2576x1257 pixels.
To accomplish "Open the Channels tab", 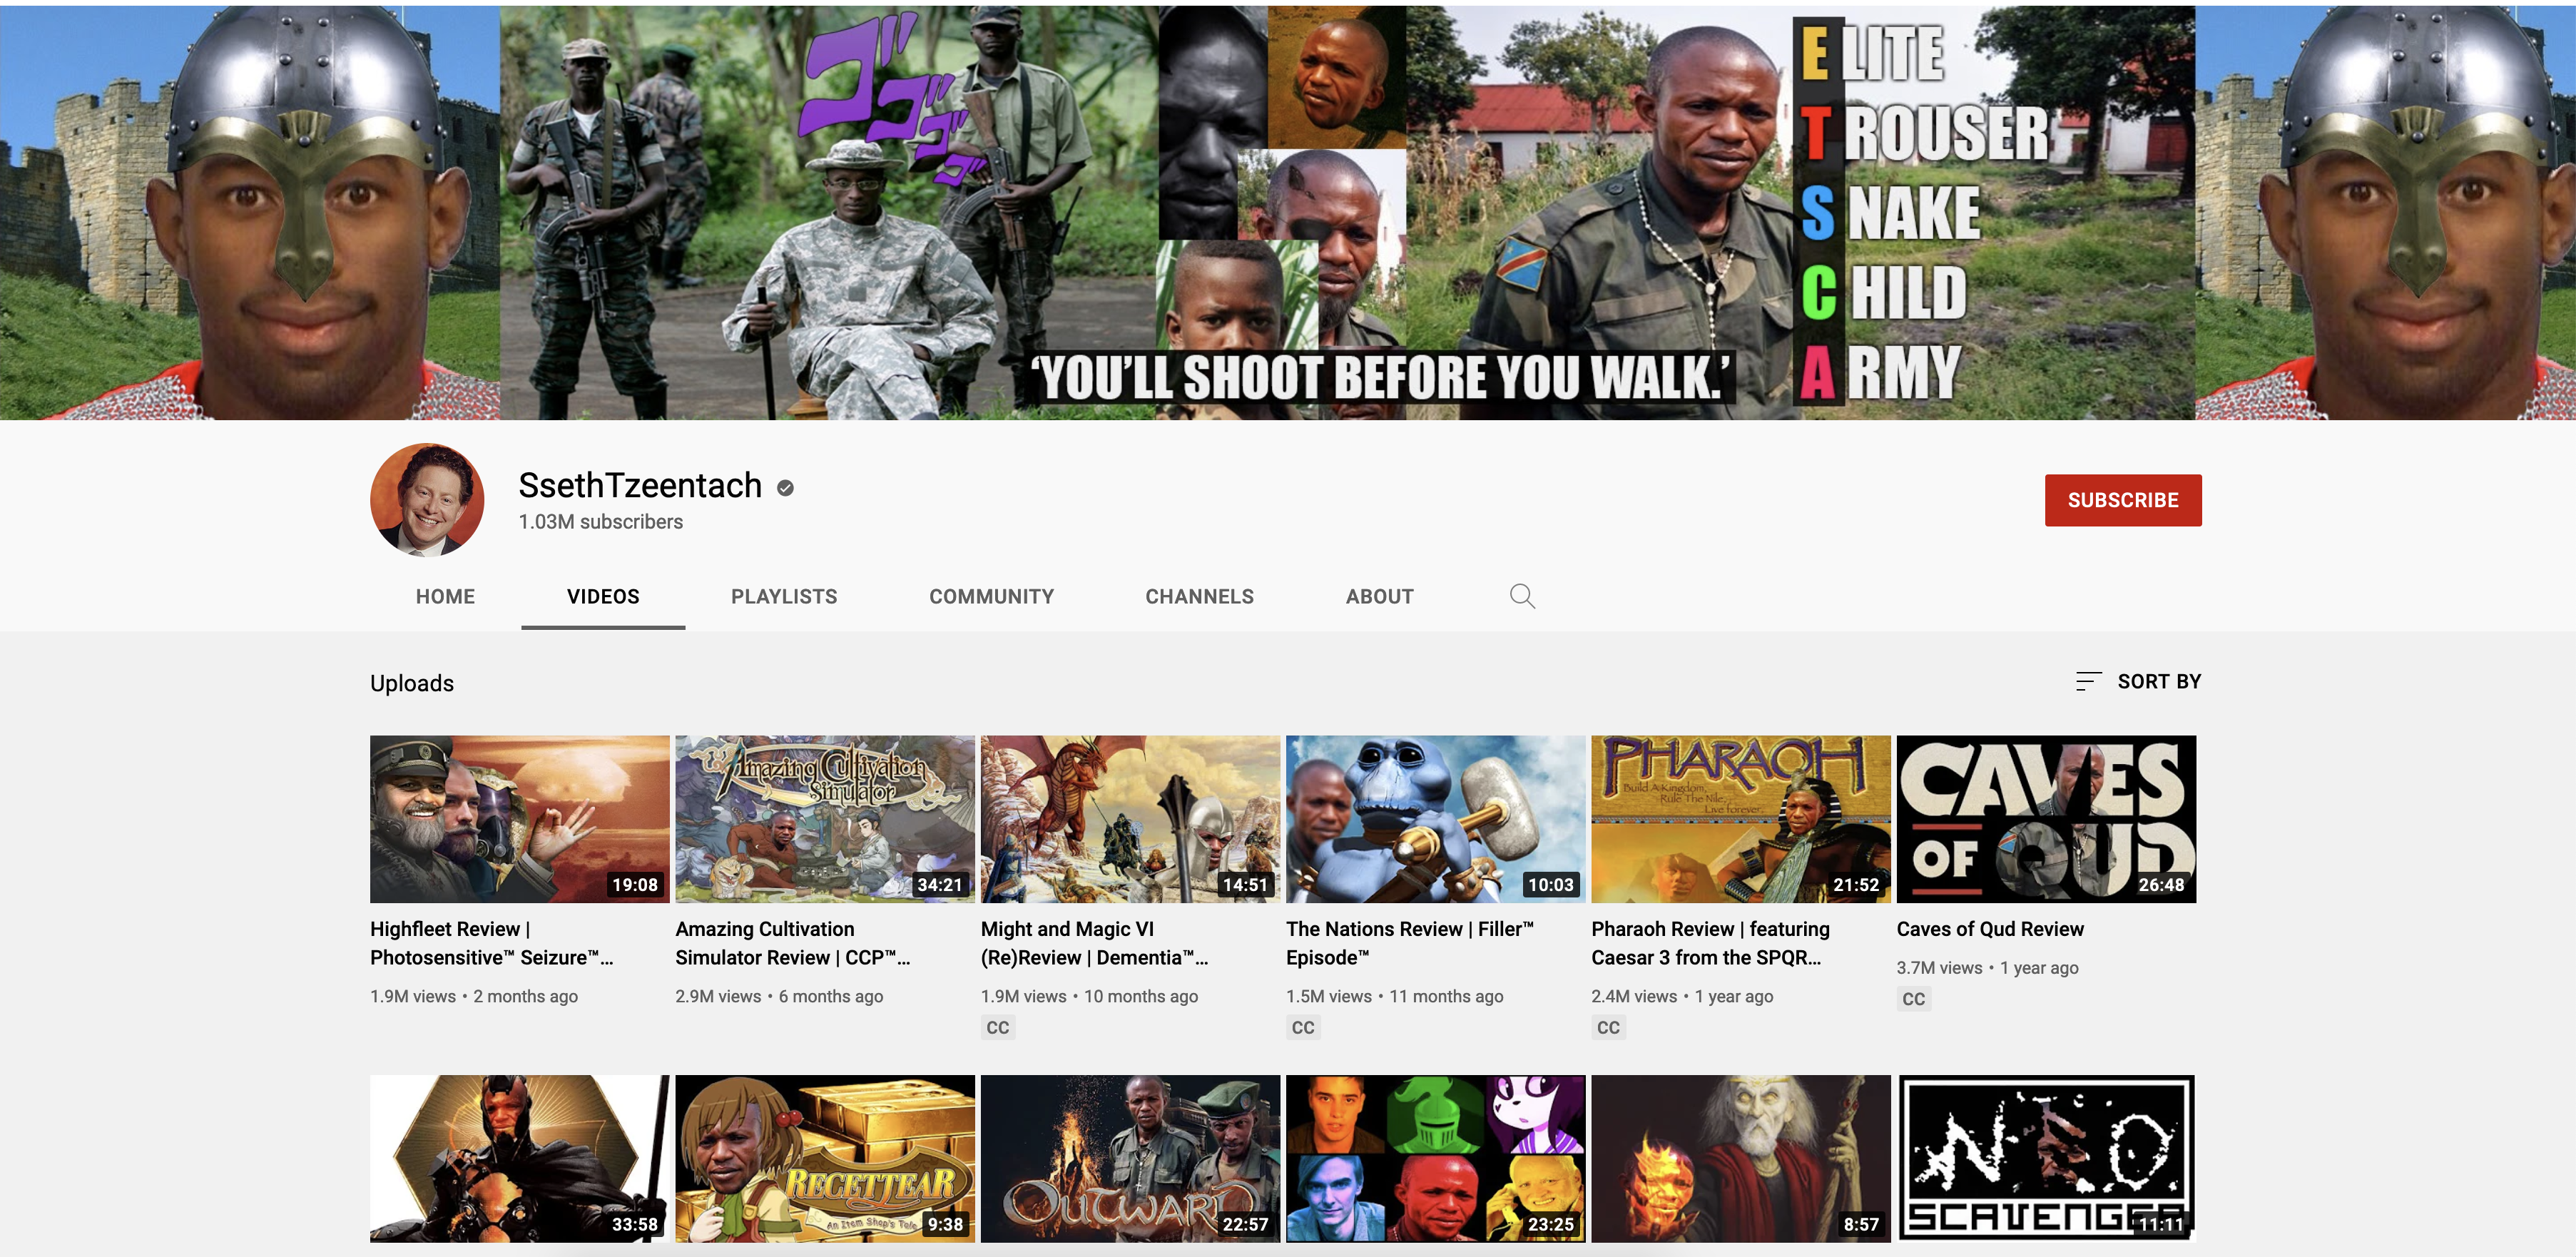I will (1200, 596).
